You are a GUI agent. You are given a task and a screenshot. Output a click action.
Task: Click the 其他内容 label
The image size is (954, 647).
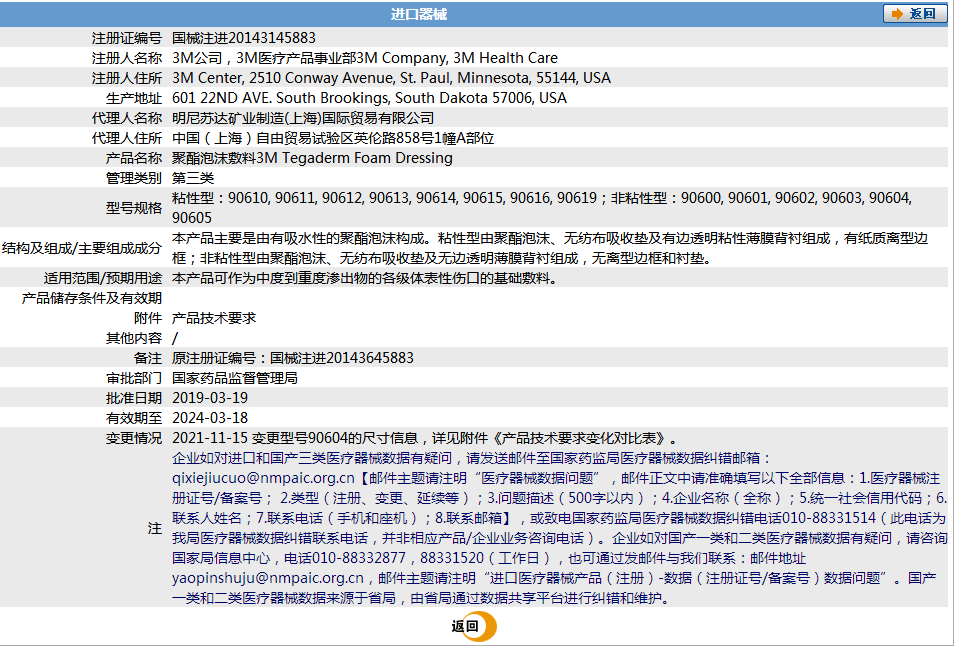[x=134, y=338]
